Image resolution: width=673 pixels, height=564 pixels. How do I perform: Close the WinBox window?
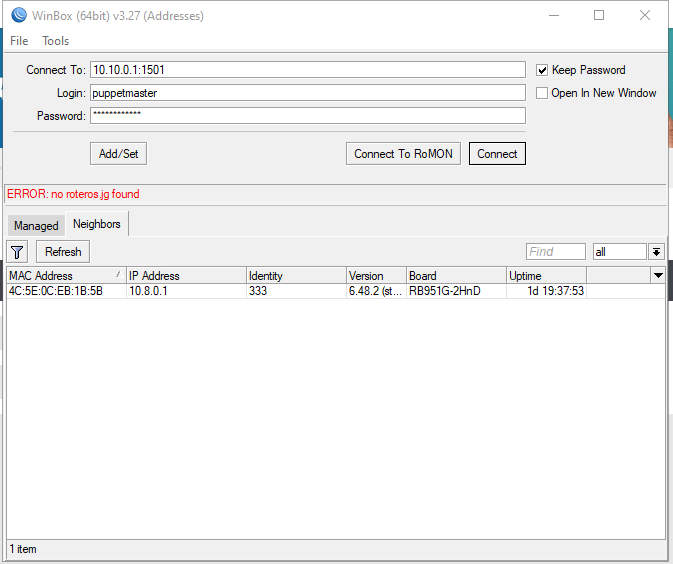(x=645, y=15)
